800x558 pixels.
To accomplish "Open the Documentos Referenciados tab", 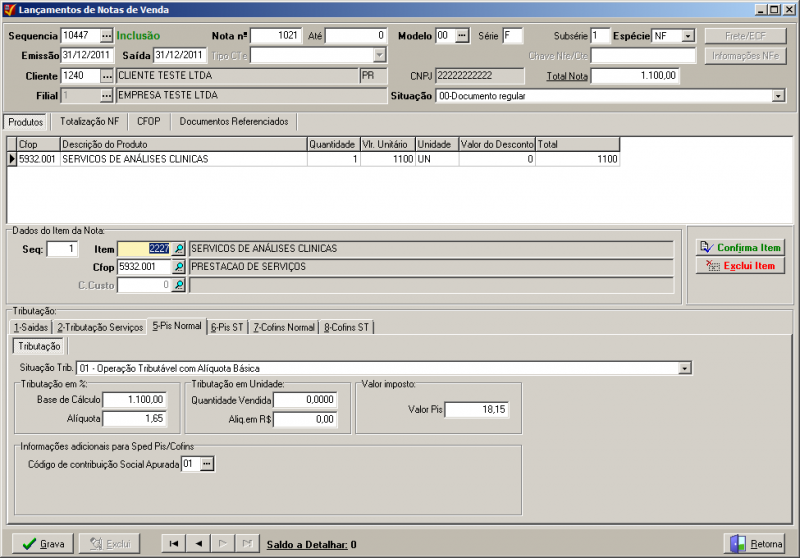I will (234, 121).
